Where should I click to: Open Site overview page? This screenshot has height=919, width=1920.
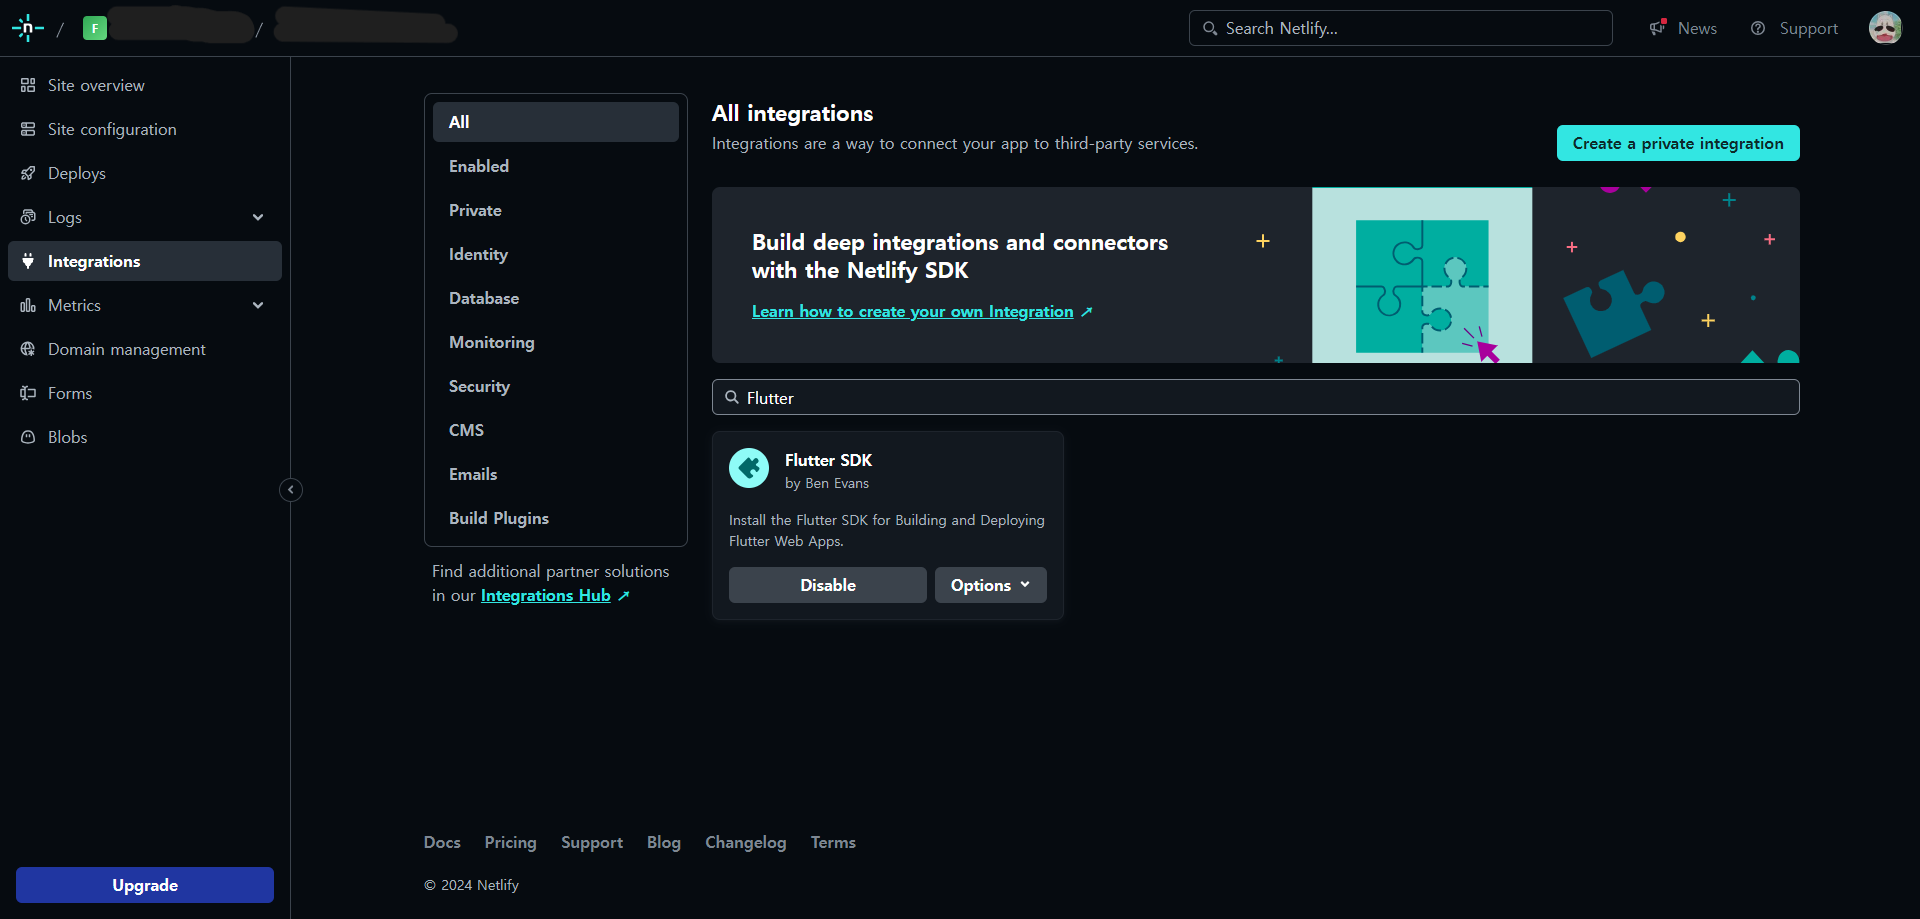click(x=145, y=85)
